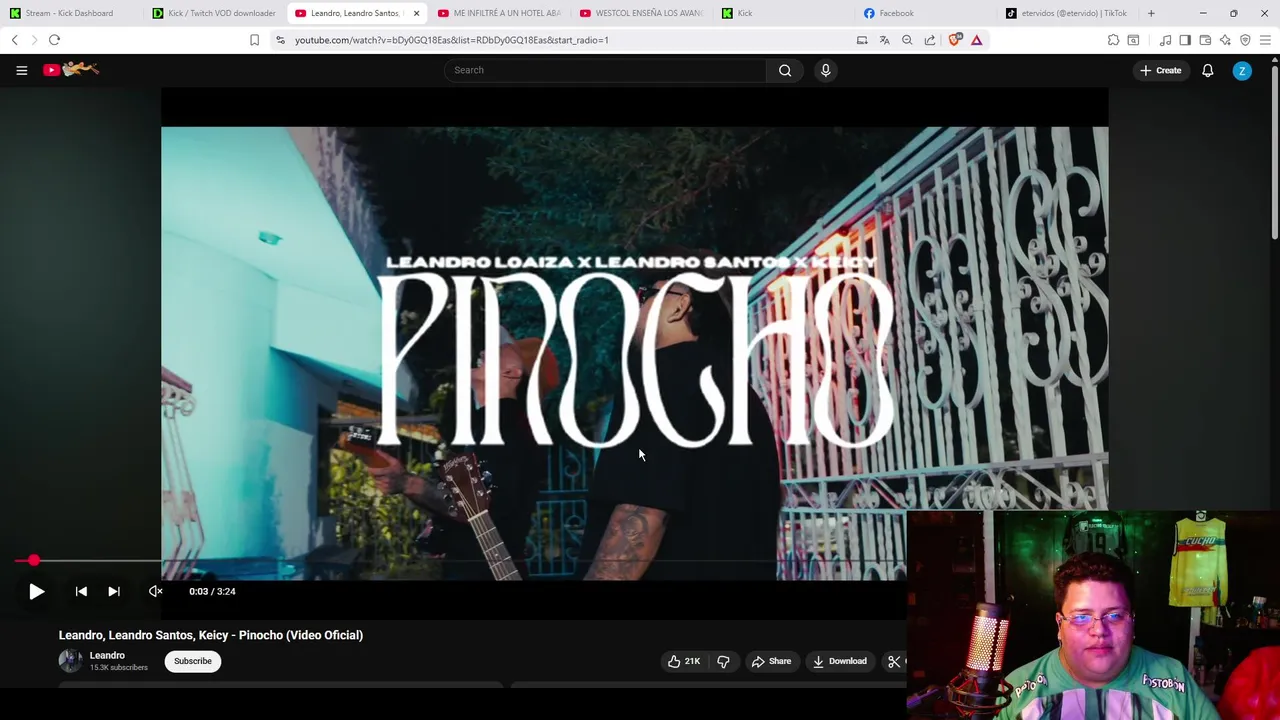
Task: Open Brave Rewards triangle icon
Action: (977, 40)
